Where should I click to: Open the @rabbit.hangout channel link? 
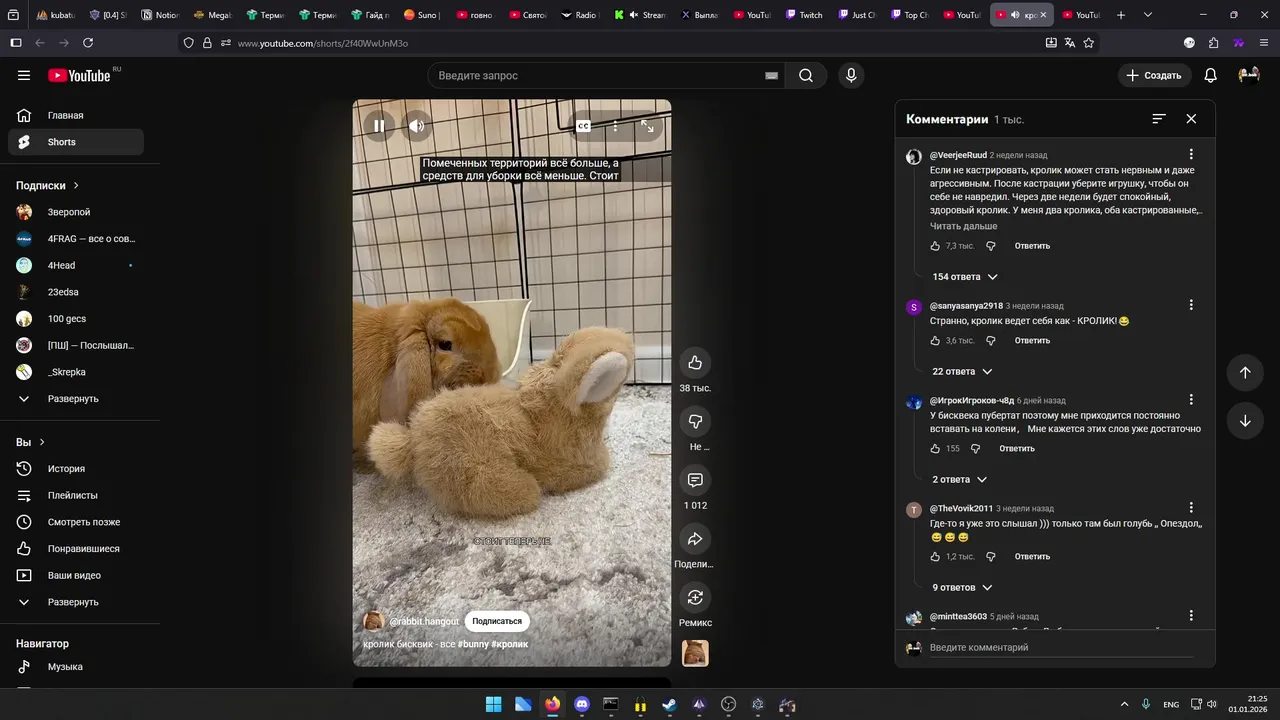point(424,622)
